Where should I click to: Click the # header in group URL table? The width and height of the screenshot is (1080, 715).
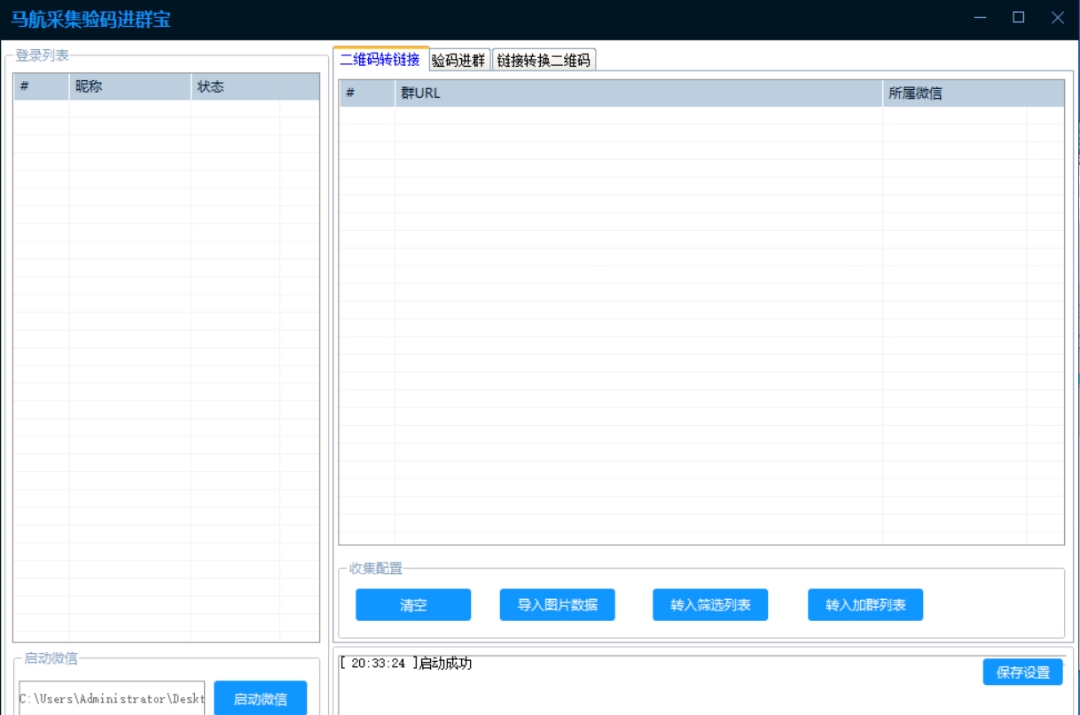pyautogui.click(x=367, y=93)
